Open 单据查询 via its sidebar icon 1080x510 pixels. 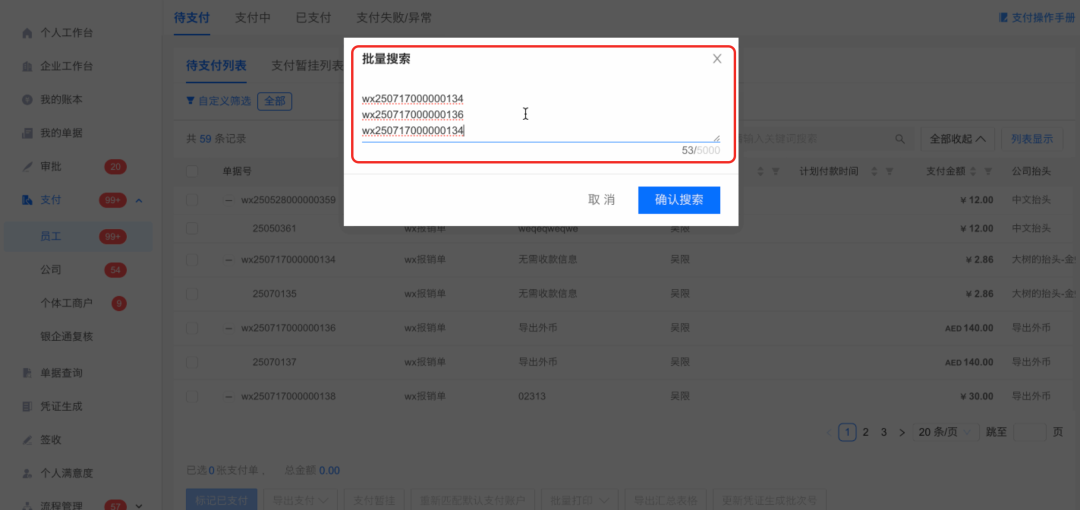[x=28, y=373]
